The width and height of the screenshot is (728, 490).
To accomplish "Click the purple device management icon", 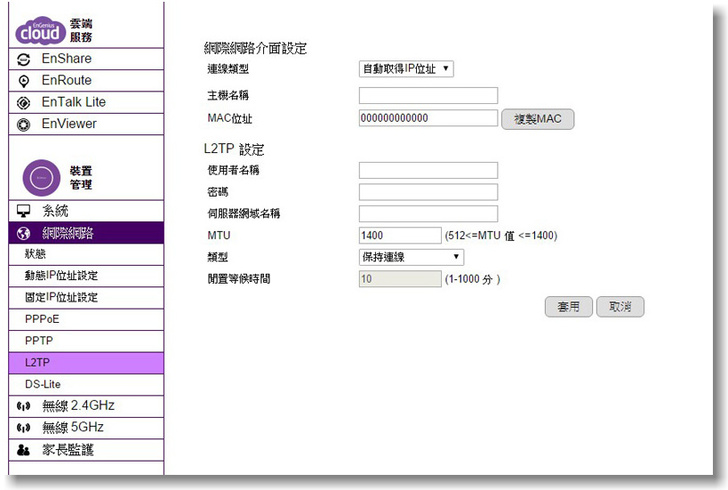I will coord(40,177).
